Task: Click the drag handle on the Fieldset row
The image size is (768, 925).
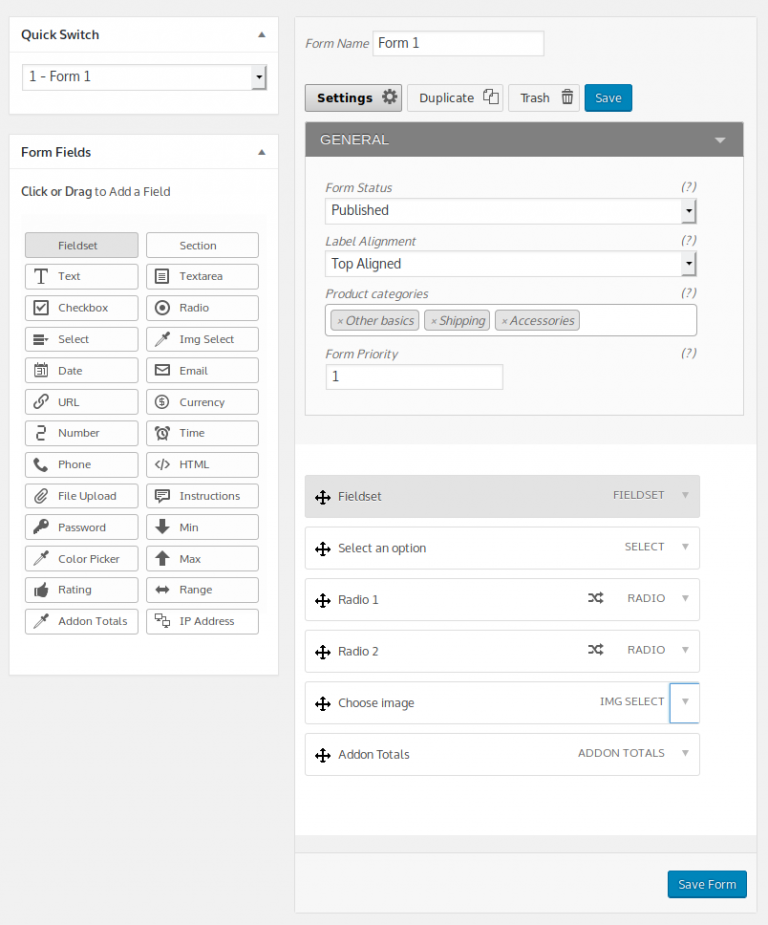Action: pos(323,496)
